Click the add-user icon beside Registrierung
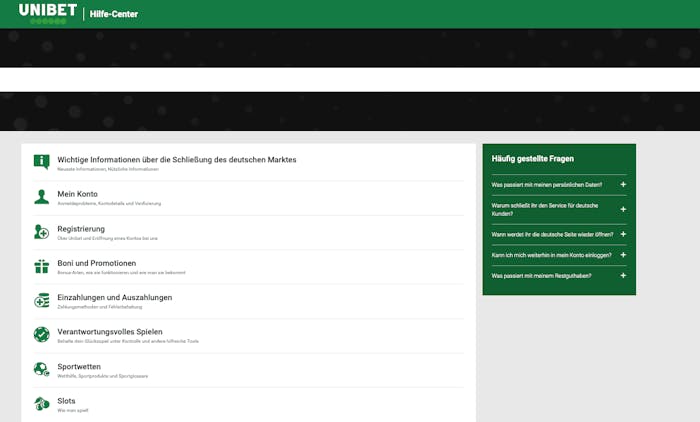This screenshot has height=422, width=700. (42, 232)
